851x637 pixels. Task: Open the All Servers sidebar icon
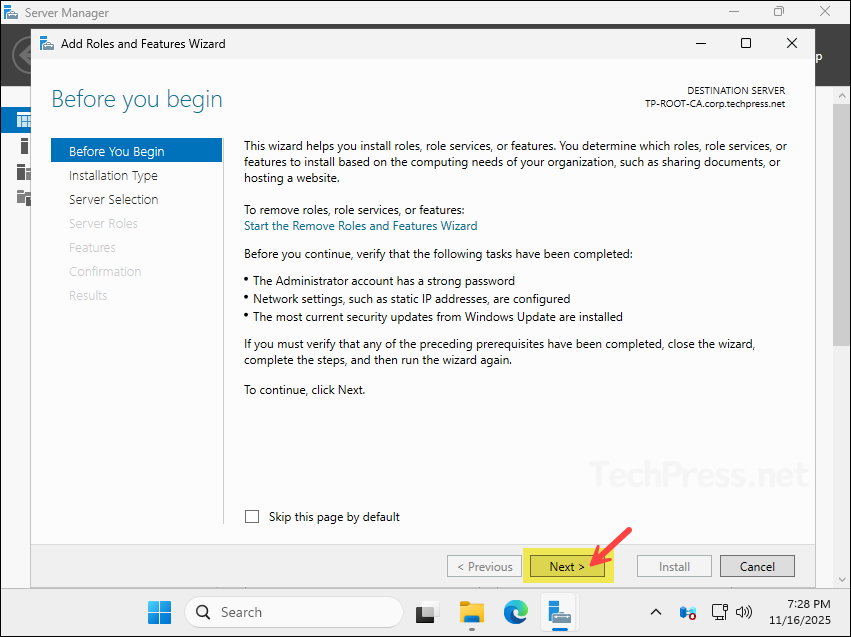[14, 170]
